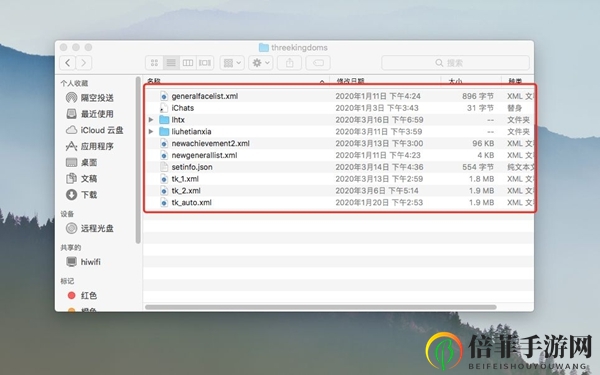Screen dimensions: 600x375
Task: Expand the liuhetianxia folder disclosure triangle
Action: pyautogui.click(x=151, y=132)
